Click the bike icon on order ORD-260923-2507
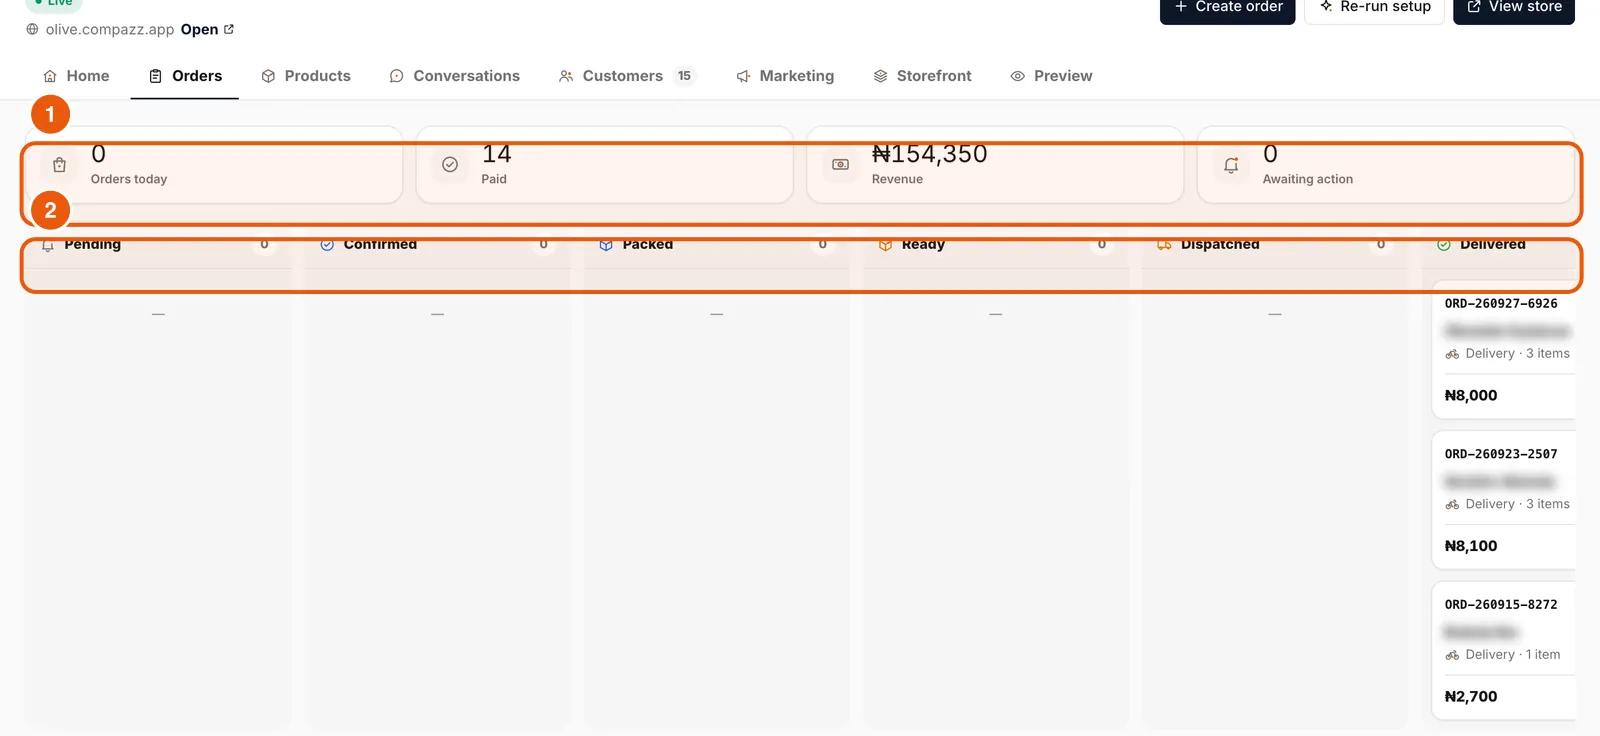Screen dimensions: 1600x736 click(x=1452, y=505)
